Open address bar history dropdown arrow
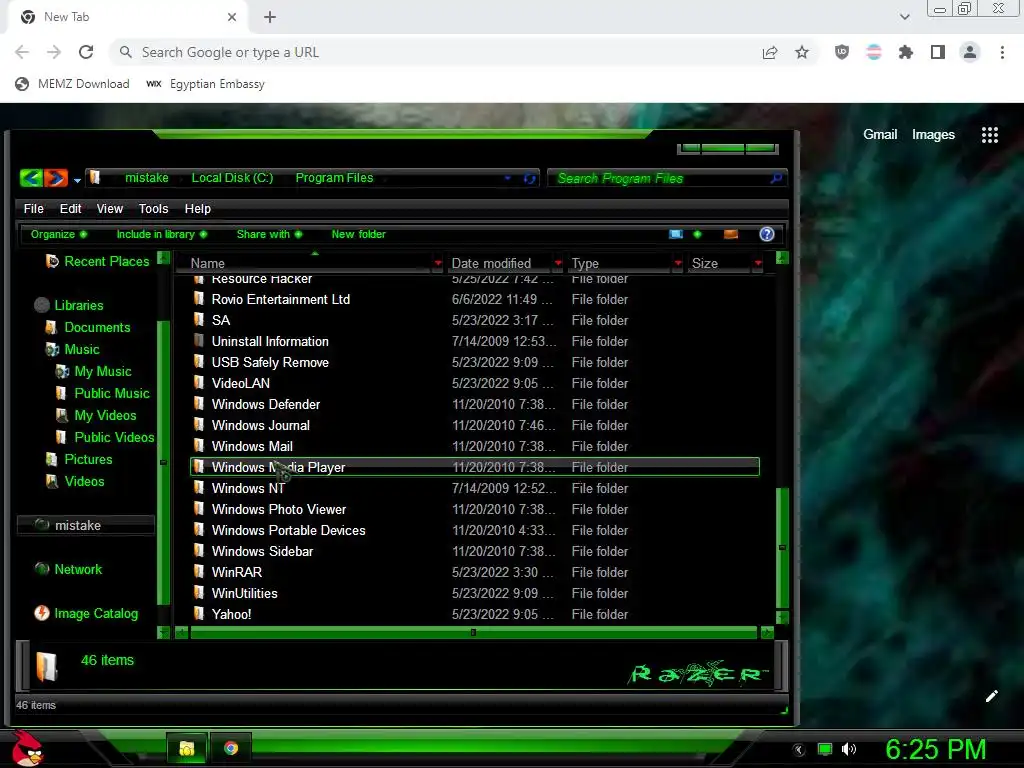The height and width of the screenshot is (768, 1024). [507, 178]
